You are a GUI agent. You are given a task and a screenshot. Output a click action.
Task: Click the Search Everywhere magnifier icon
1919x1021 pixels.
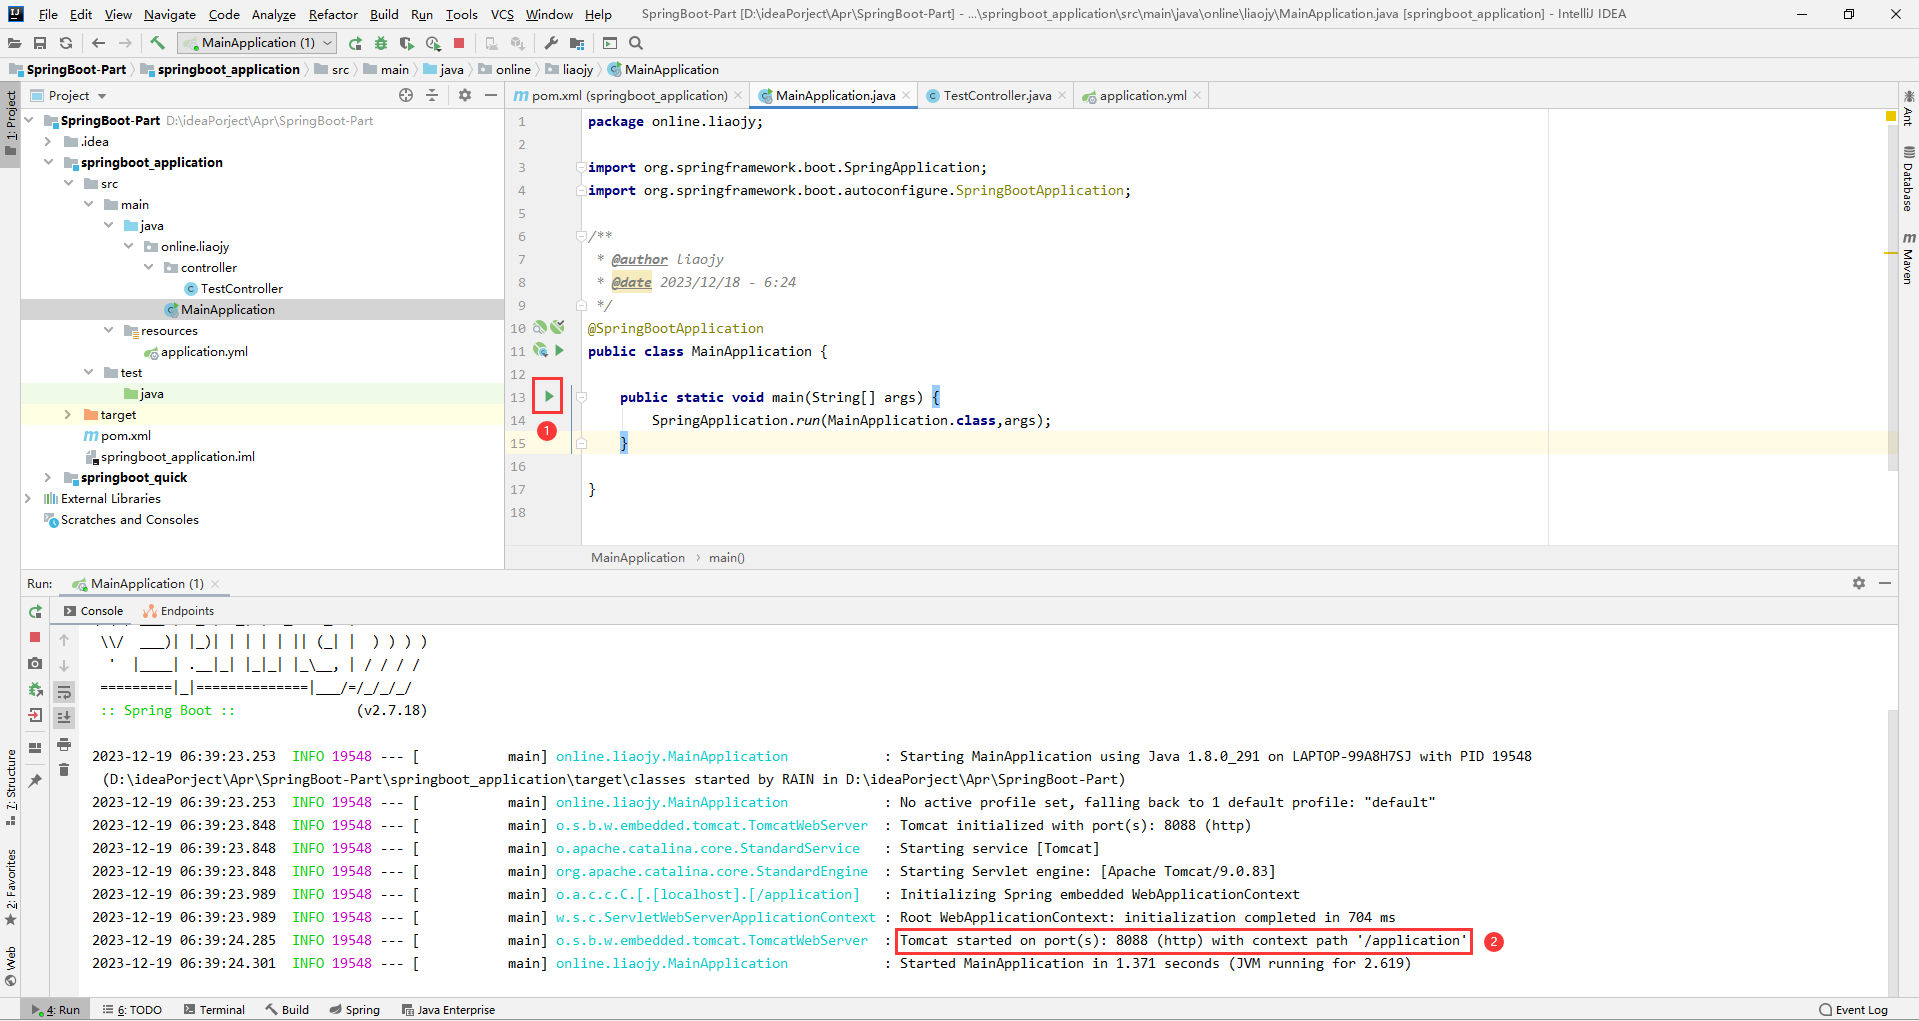coord(636,43)
